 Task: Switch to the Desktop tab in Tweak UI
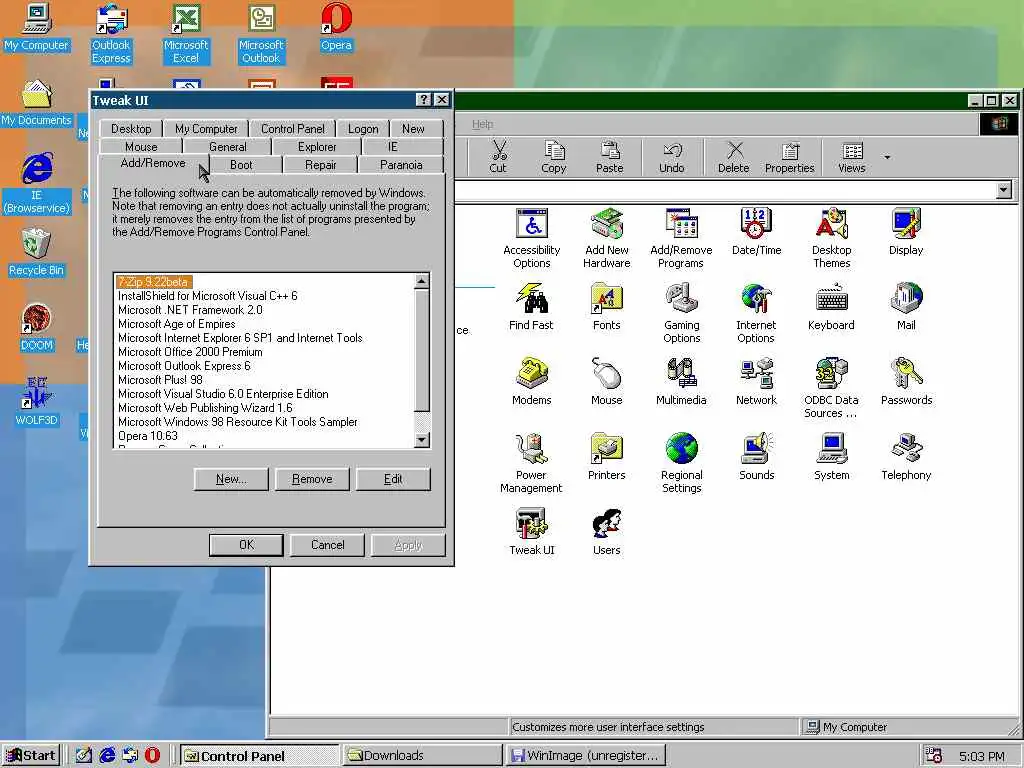[131, 129]
